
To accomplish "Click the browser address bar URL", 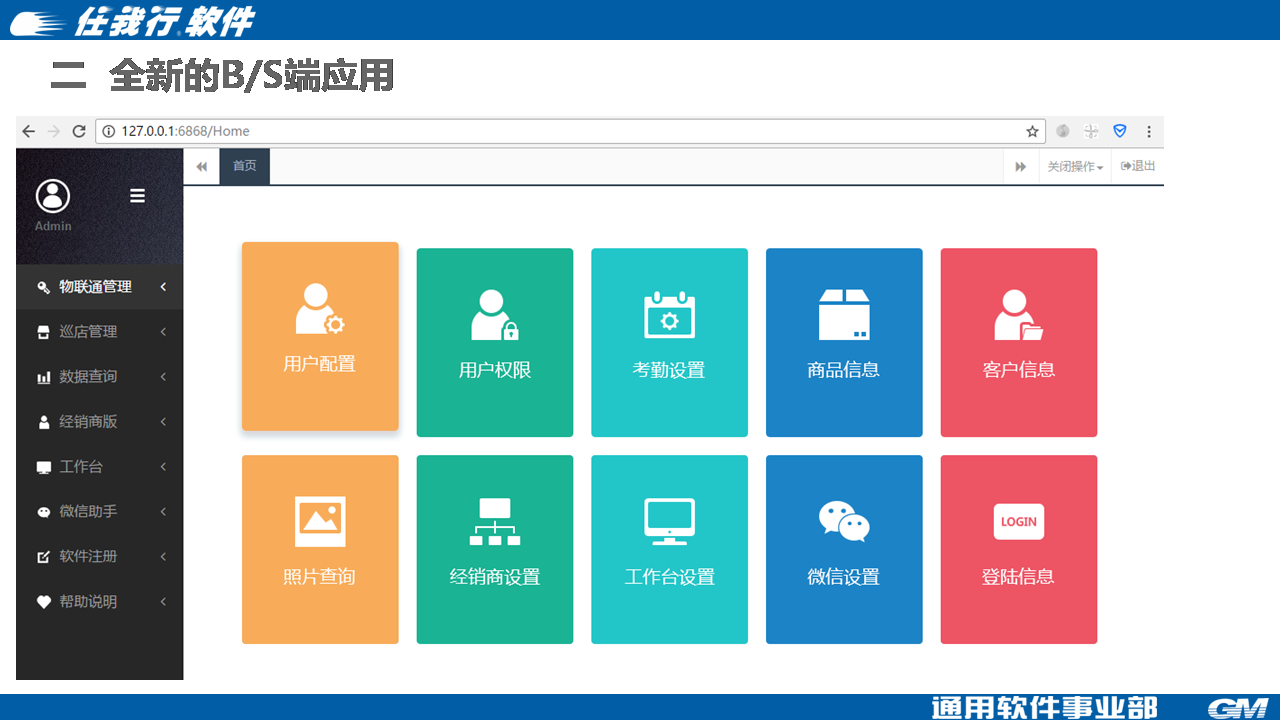I will [500, 131].
